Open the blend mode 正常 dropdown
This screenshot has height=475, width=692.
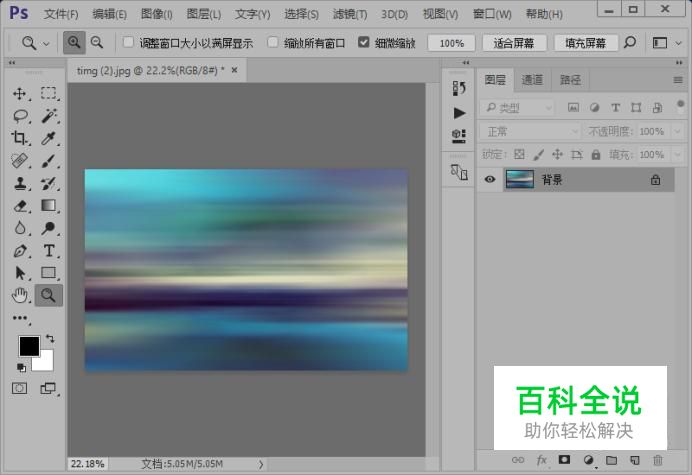[530, 132]
